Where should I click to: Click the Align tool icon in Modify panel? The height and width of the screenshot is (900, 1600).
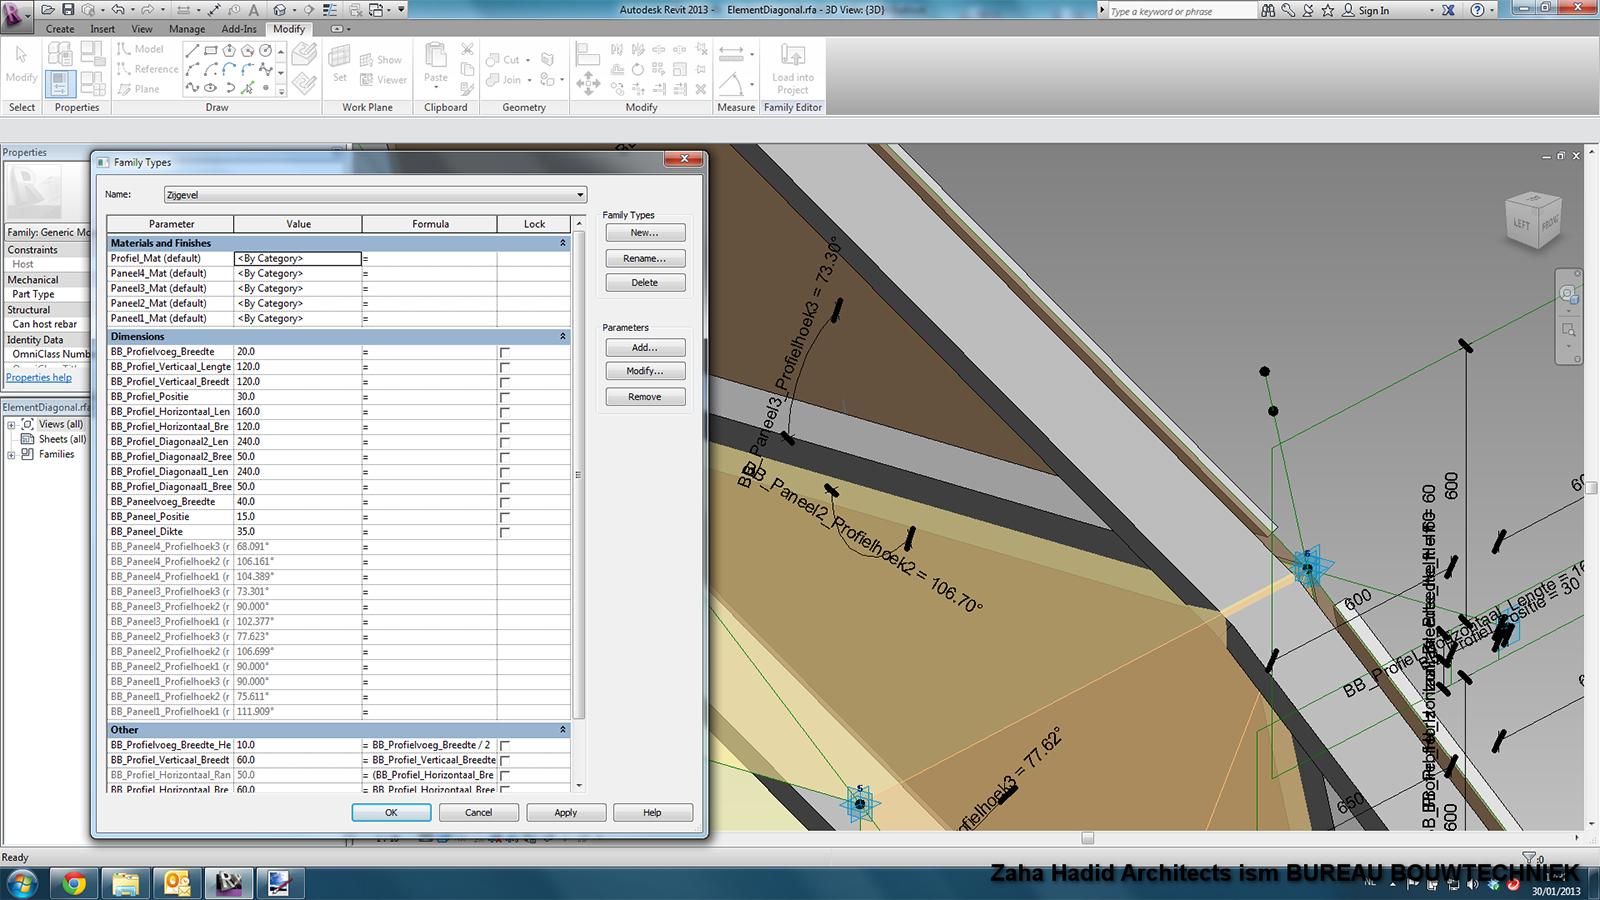coord(588,54)
